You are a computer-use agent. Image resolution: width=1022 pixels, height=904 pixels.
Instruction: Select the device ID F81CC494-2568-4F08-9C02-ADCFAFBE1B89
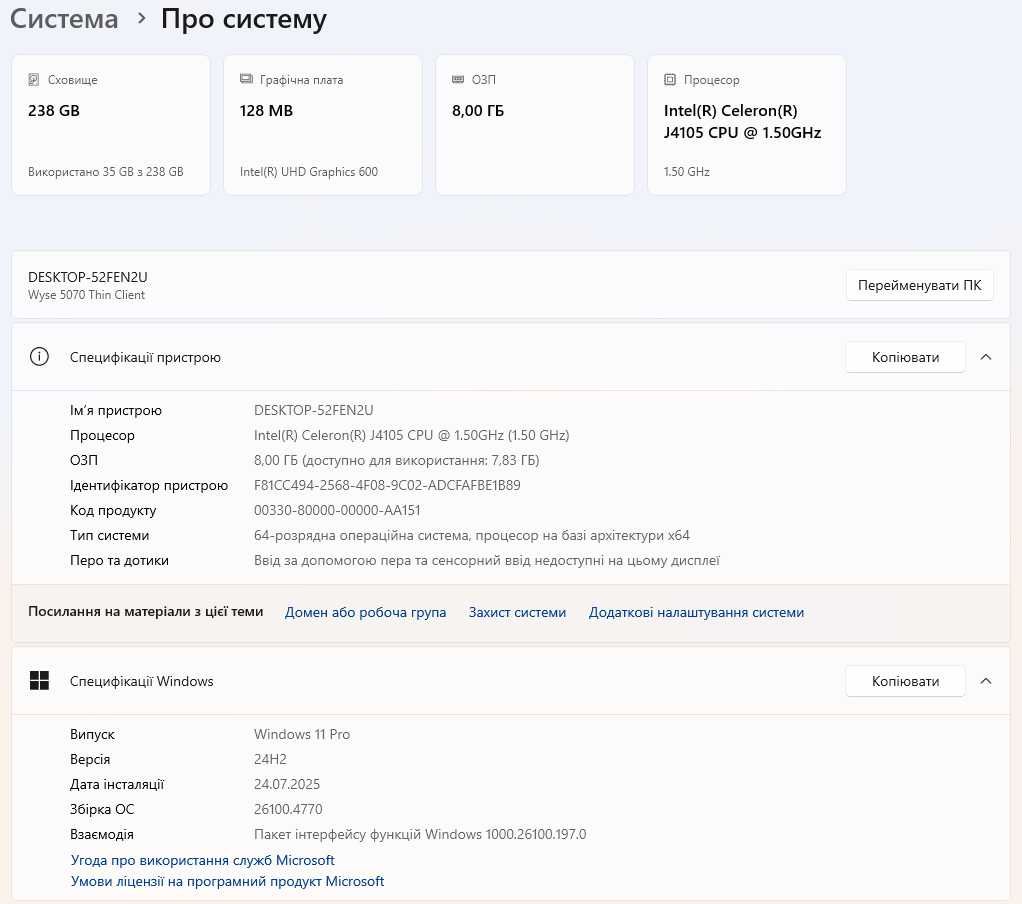[387, 485]
